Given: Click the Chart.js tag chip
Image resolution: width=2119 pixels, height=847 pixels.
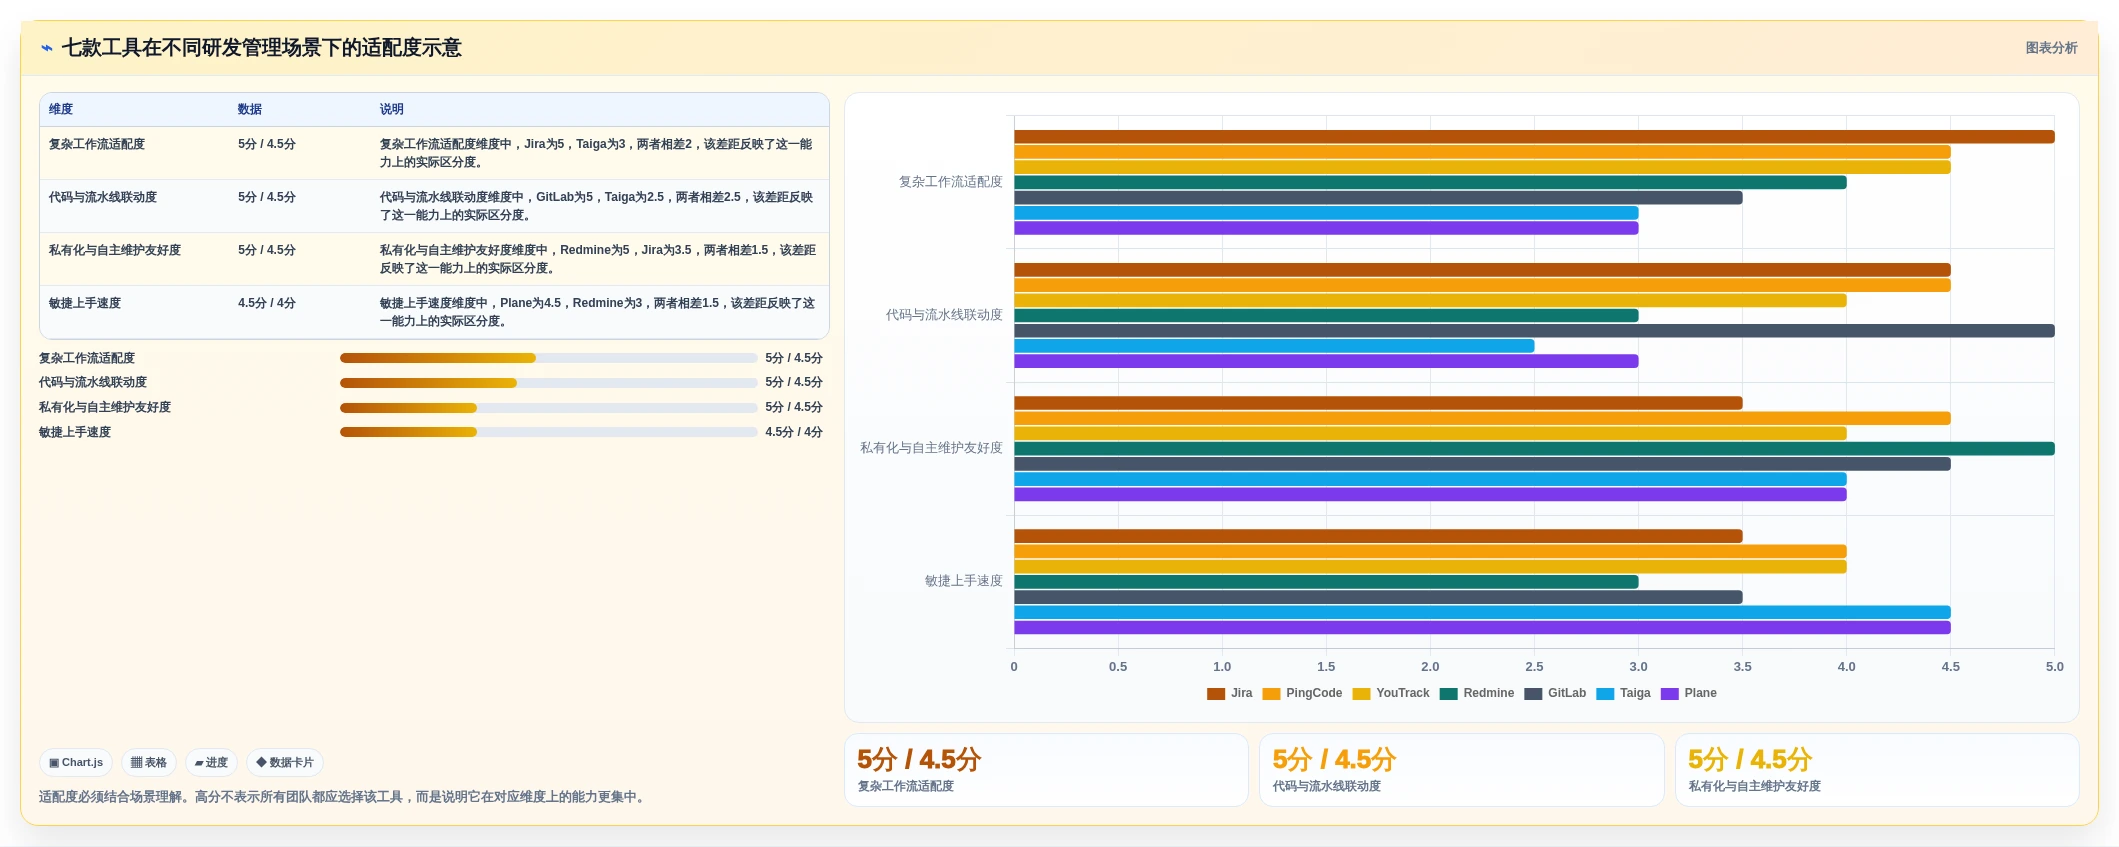Looking at the screenshot, I should 76,763.
